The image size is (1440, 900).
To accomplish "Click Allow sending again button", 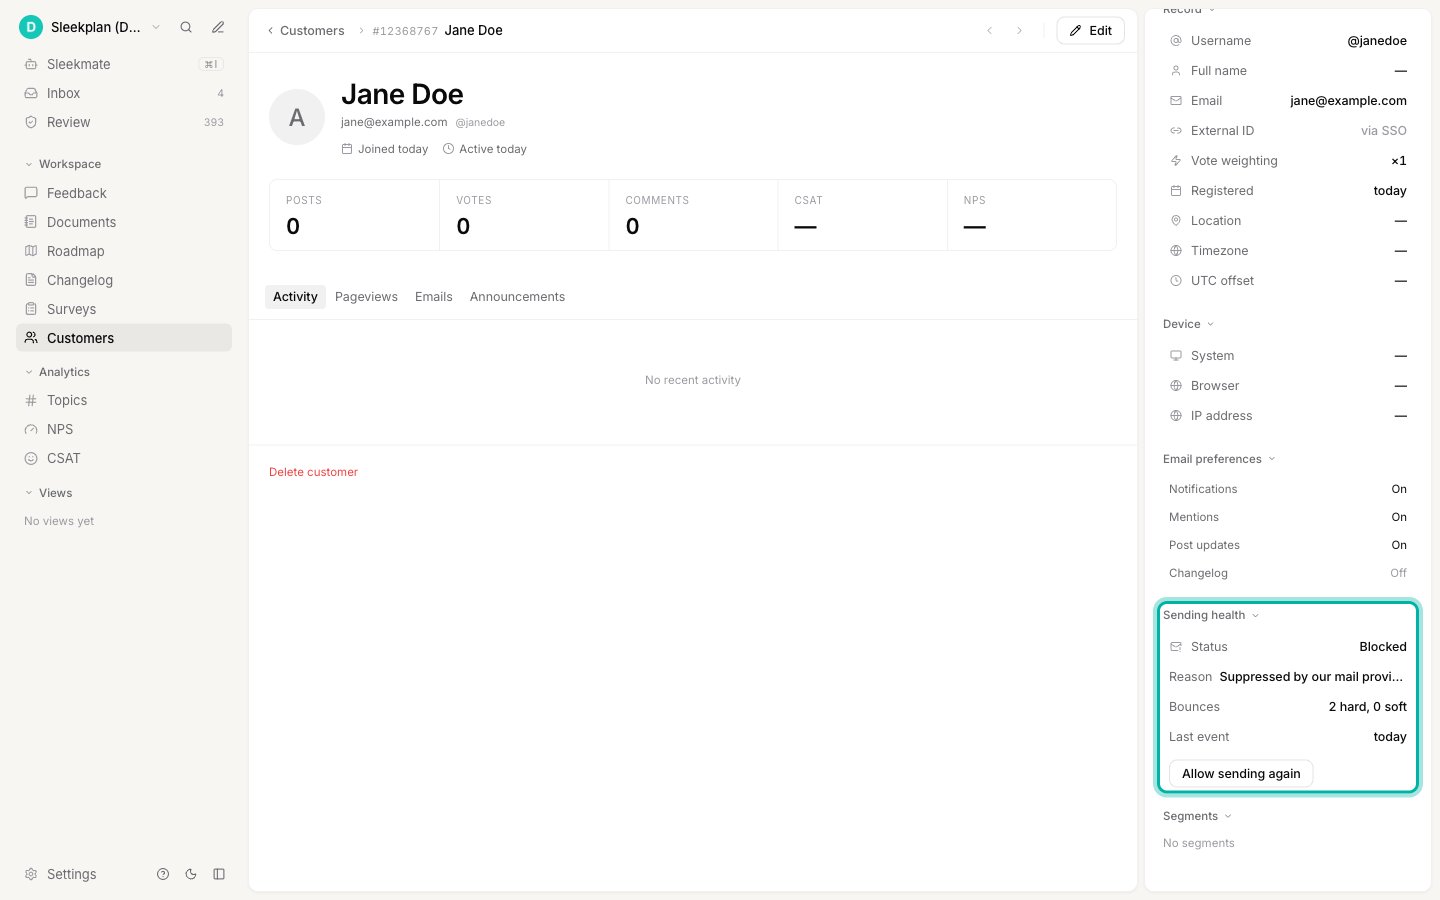I will point(1241,774).
